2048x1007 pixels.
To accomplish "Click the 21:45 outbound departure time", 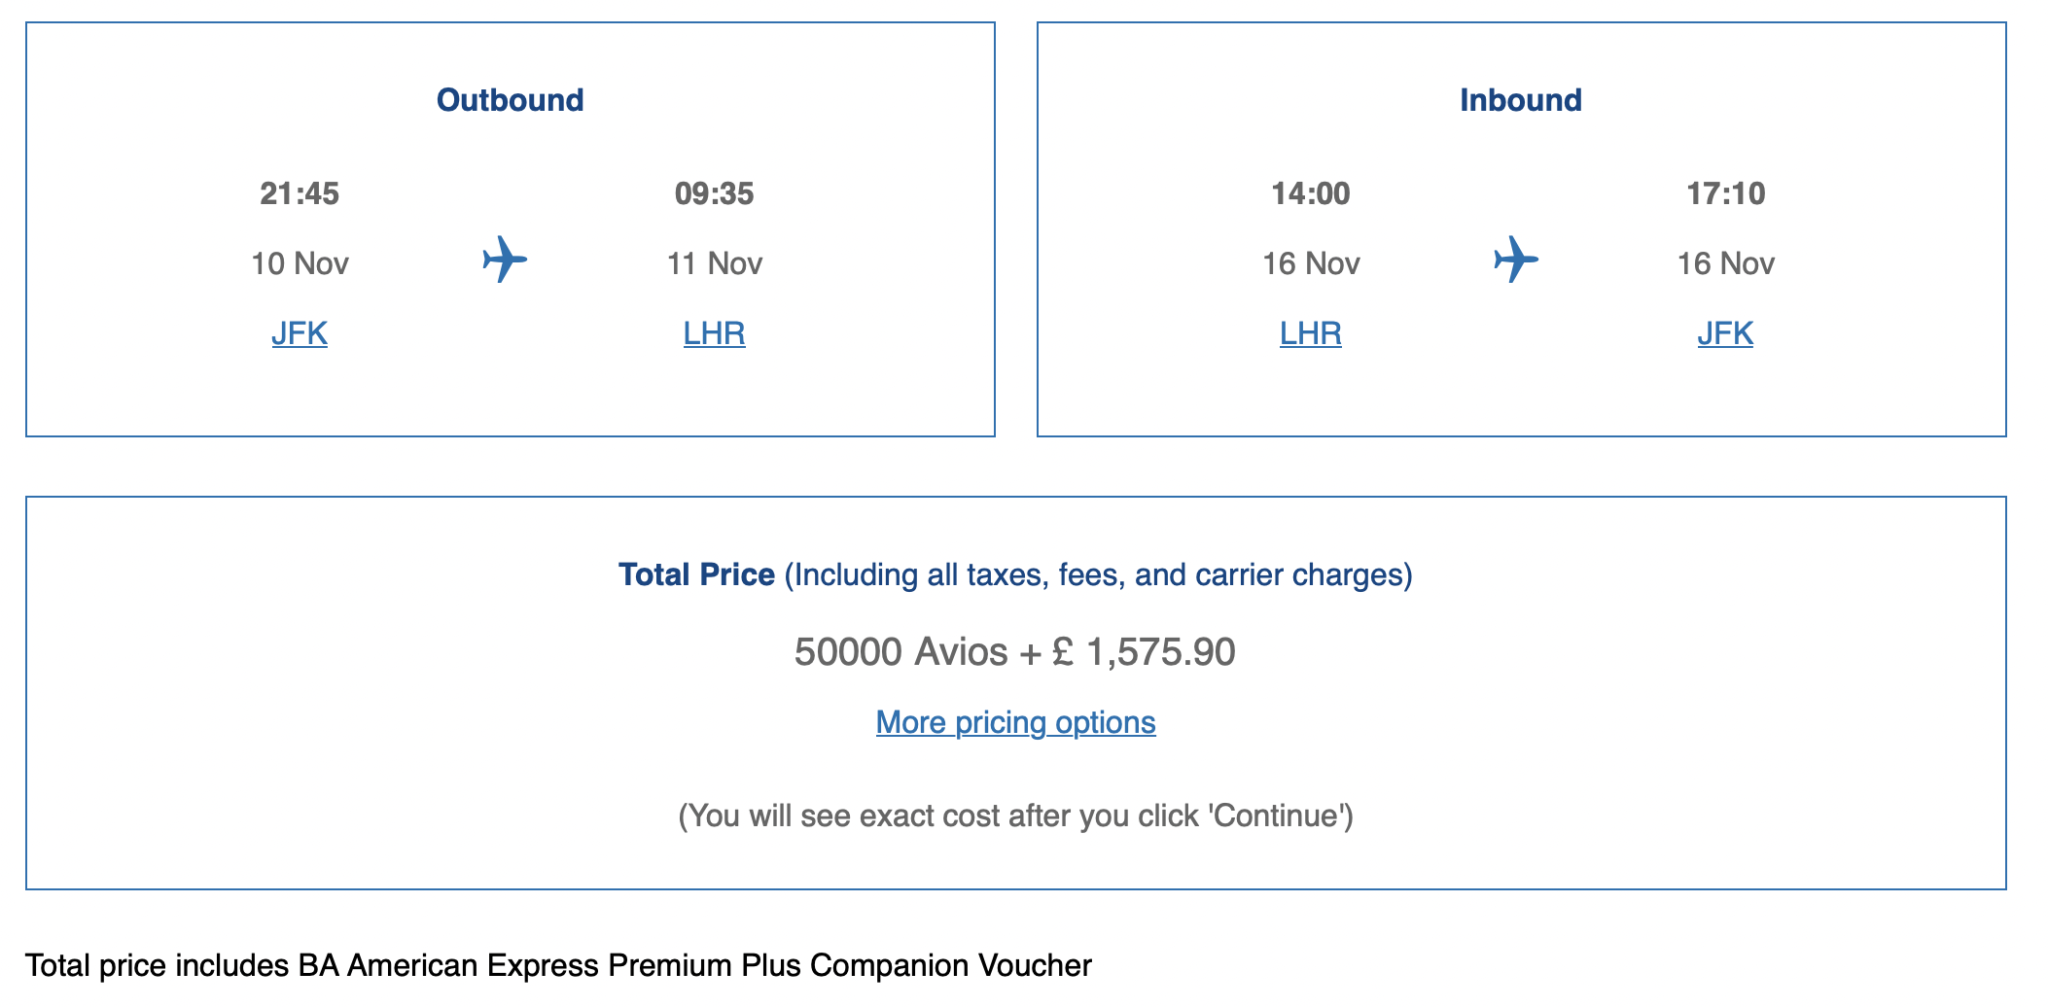I will [299, 194].
